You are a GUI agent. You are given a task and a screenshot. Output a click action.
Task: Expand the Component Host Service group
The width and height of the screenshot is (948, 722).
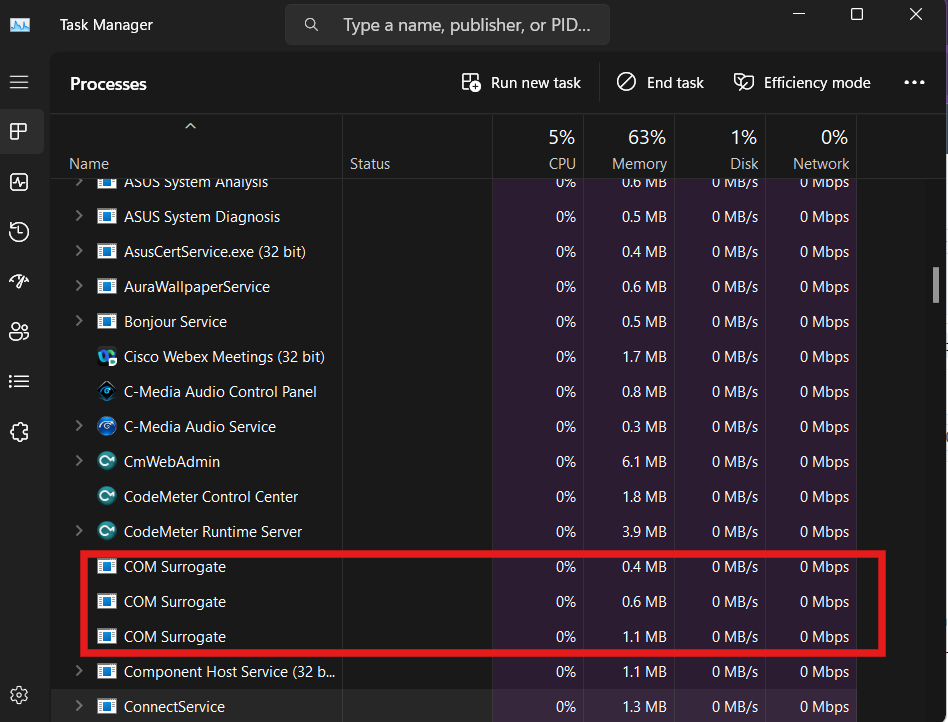(79, 670)
